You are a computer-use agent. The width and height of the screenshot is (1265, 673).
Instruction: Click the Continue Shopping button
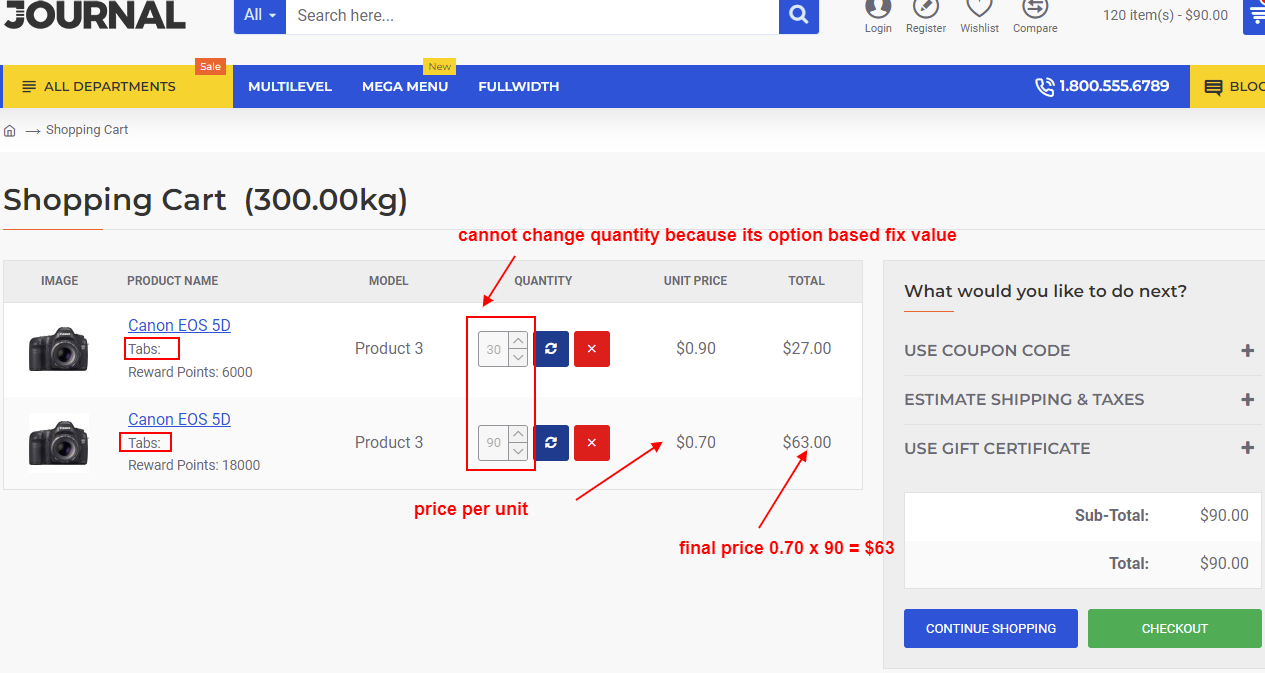(990, 629)
